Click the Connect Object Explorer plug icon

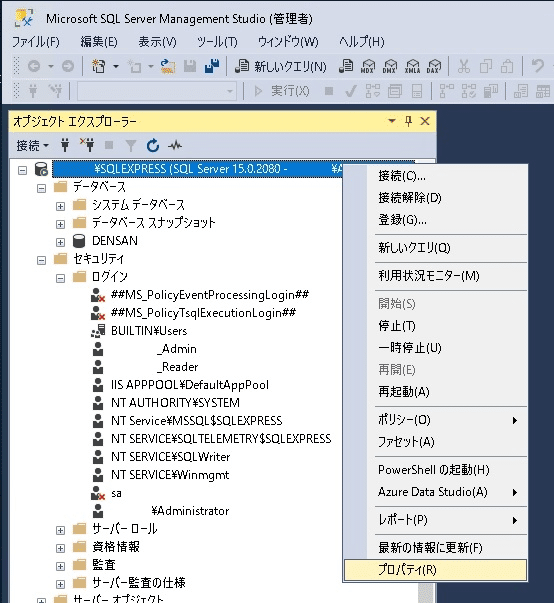65,145
